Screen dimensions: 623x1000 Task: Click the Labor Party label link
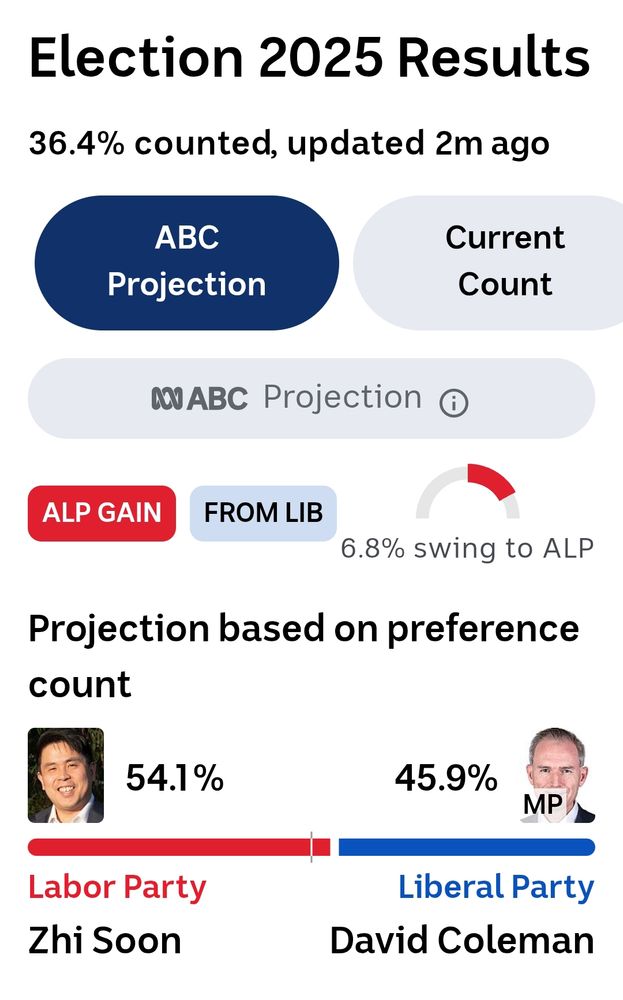coord(116,886)
